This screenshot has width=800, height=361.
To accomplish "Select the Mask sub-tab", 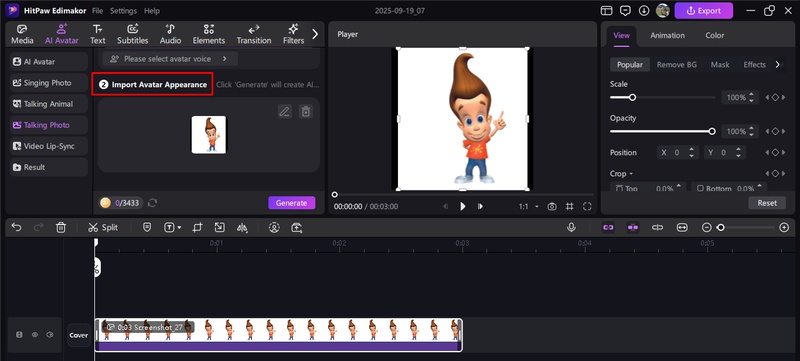I will point(720,65).
